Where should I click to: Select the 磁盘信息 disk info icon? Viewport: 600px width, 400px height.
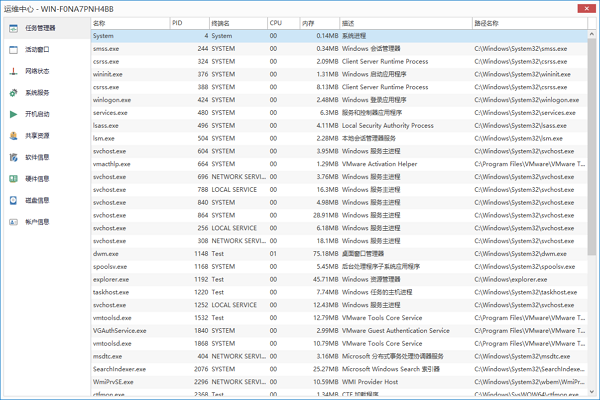(13, 200)
